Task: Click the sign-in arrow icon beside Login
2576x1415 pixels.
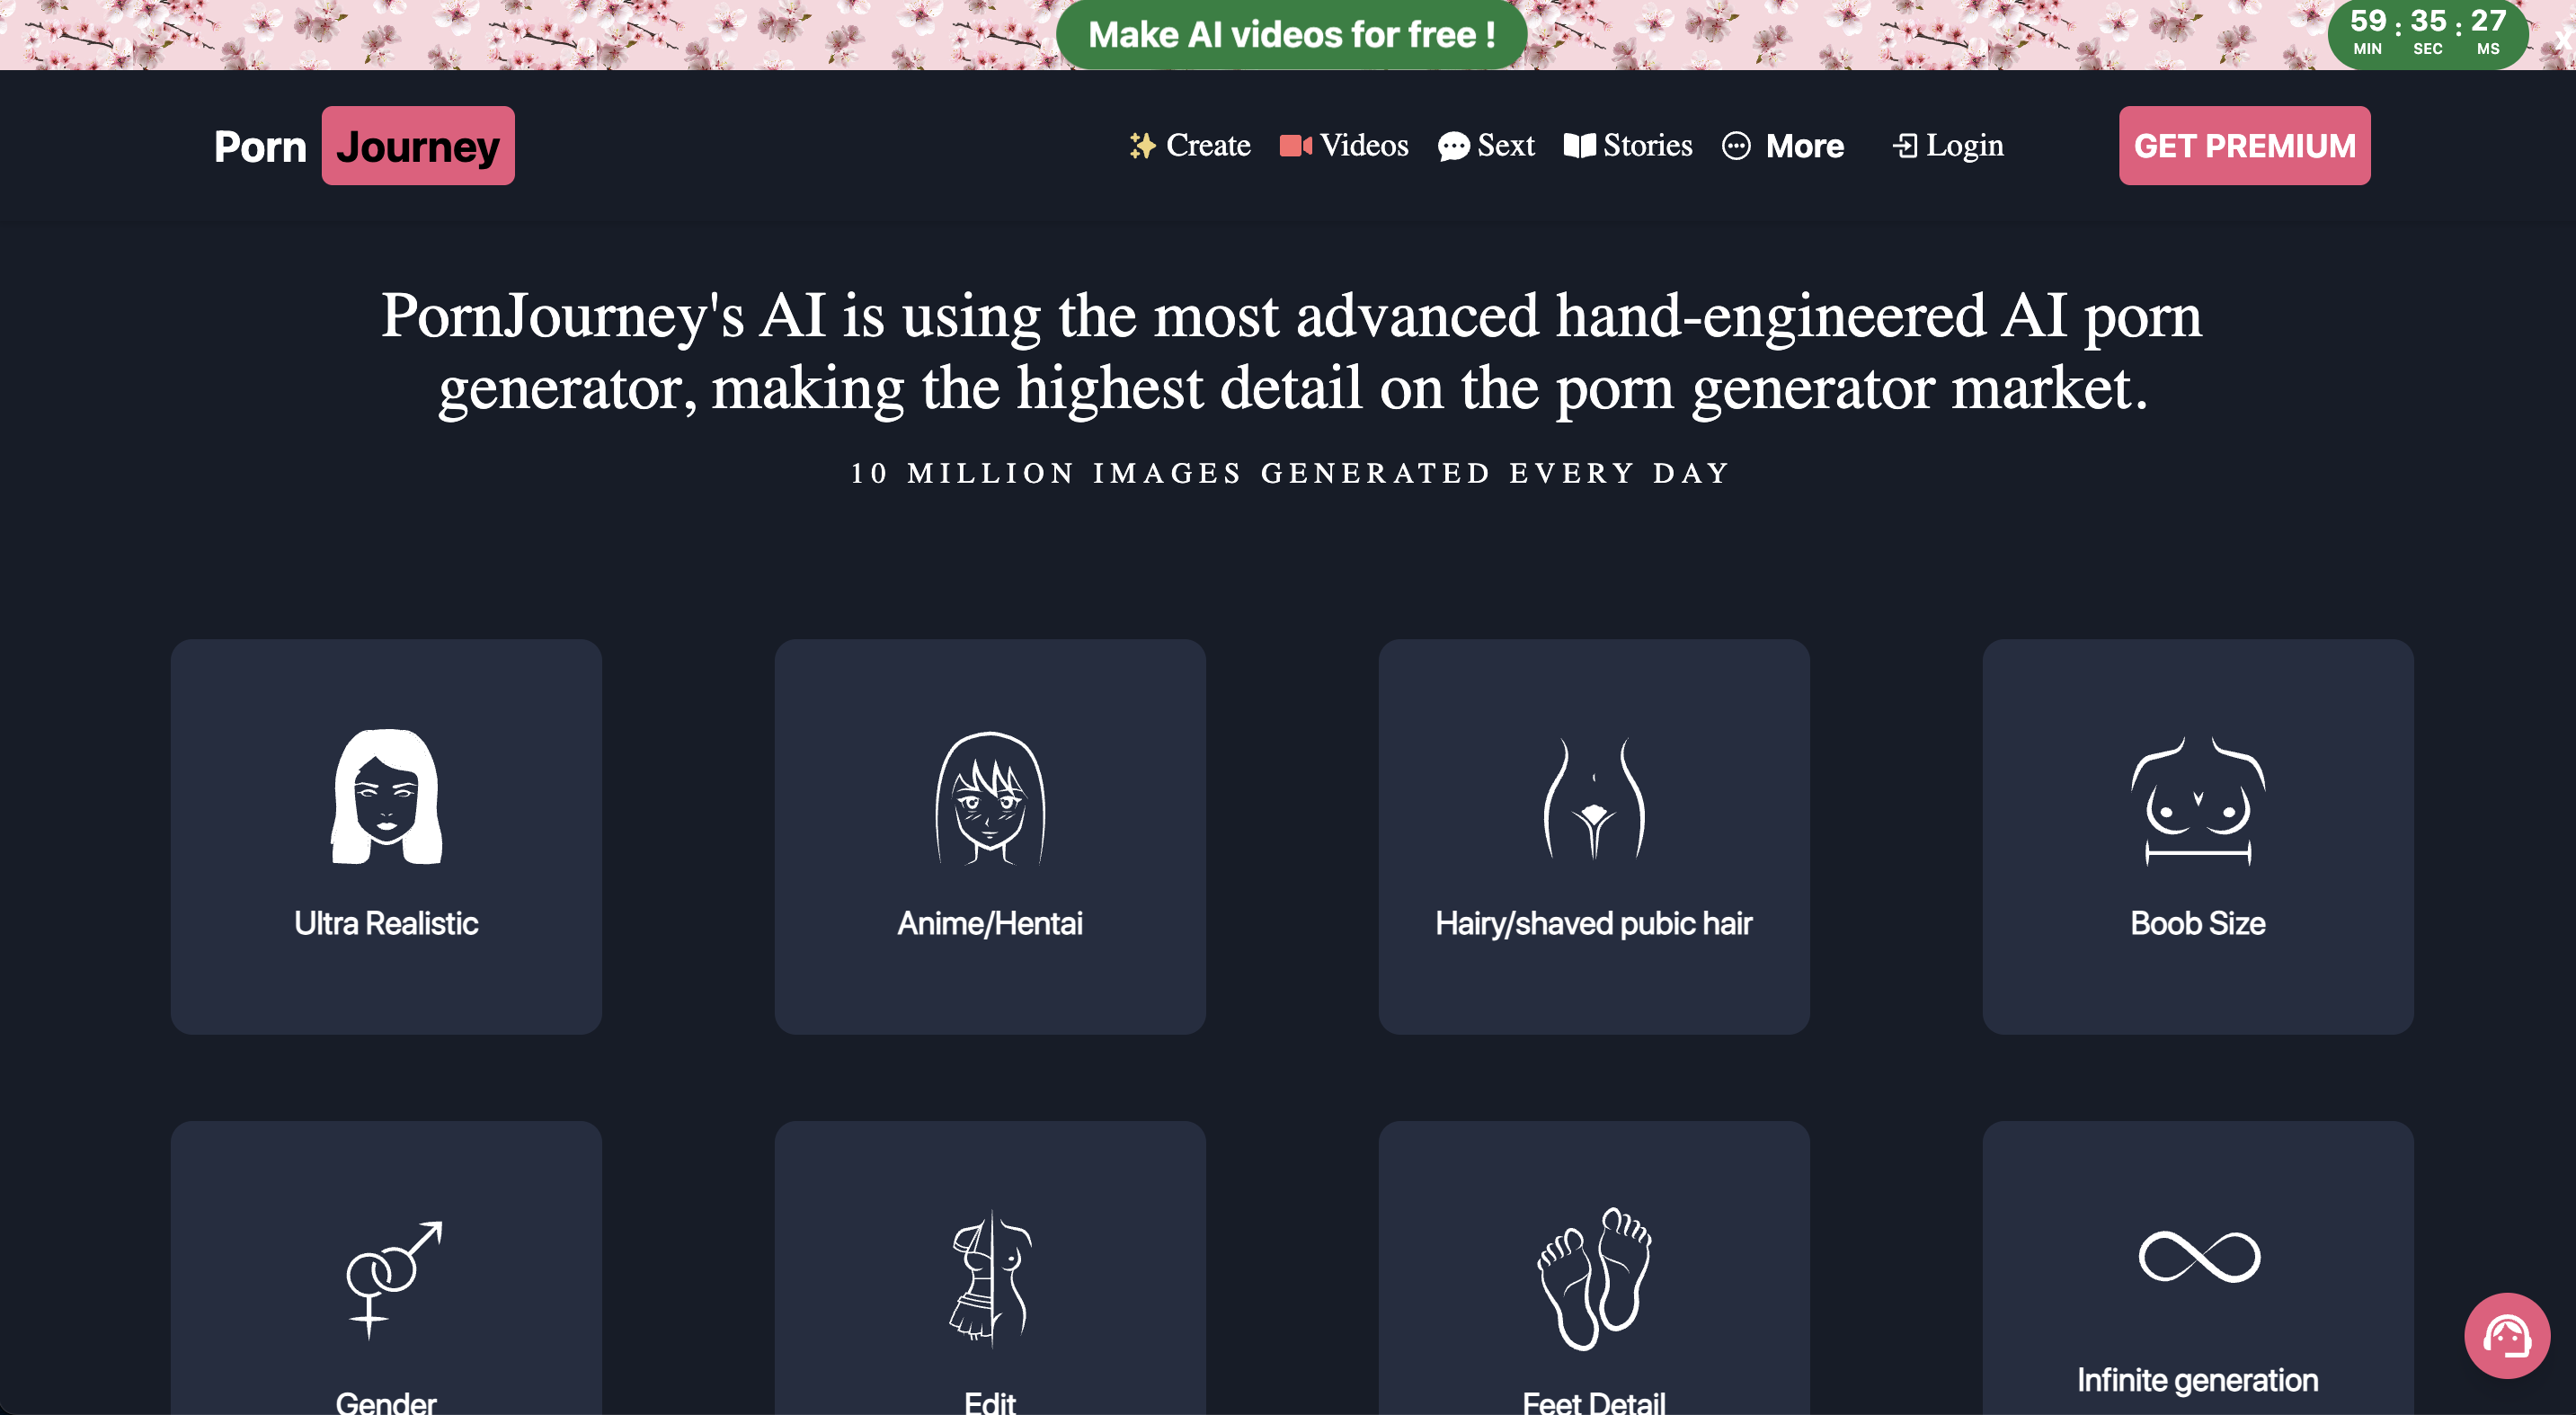Action: click(x=1905, y=146)
